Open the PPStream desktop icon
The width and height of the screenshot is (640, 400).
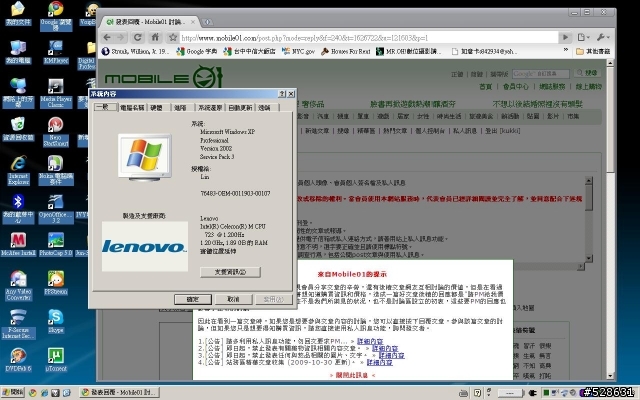(x=56, y=282)
